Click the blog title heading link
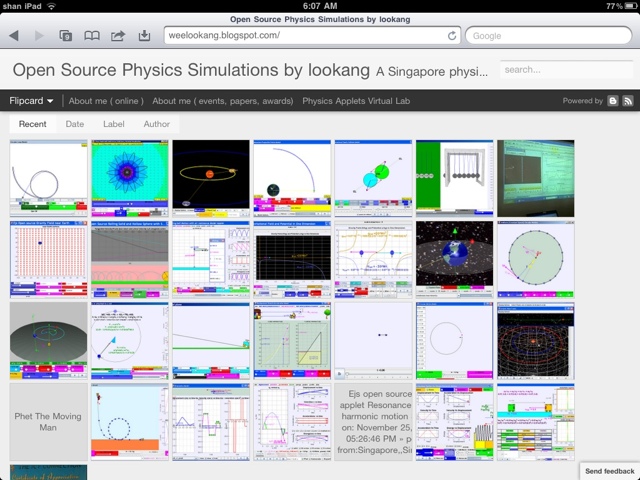 pos(191,70)
